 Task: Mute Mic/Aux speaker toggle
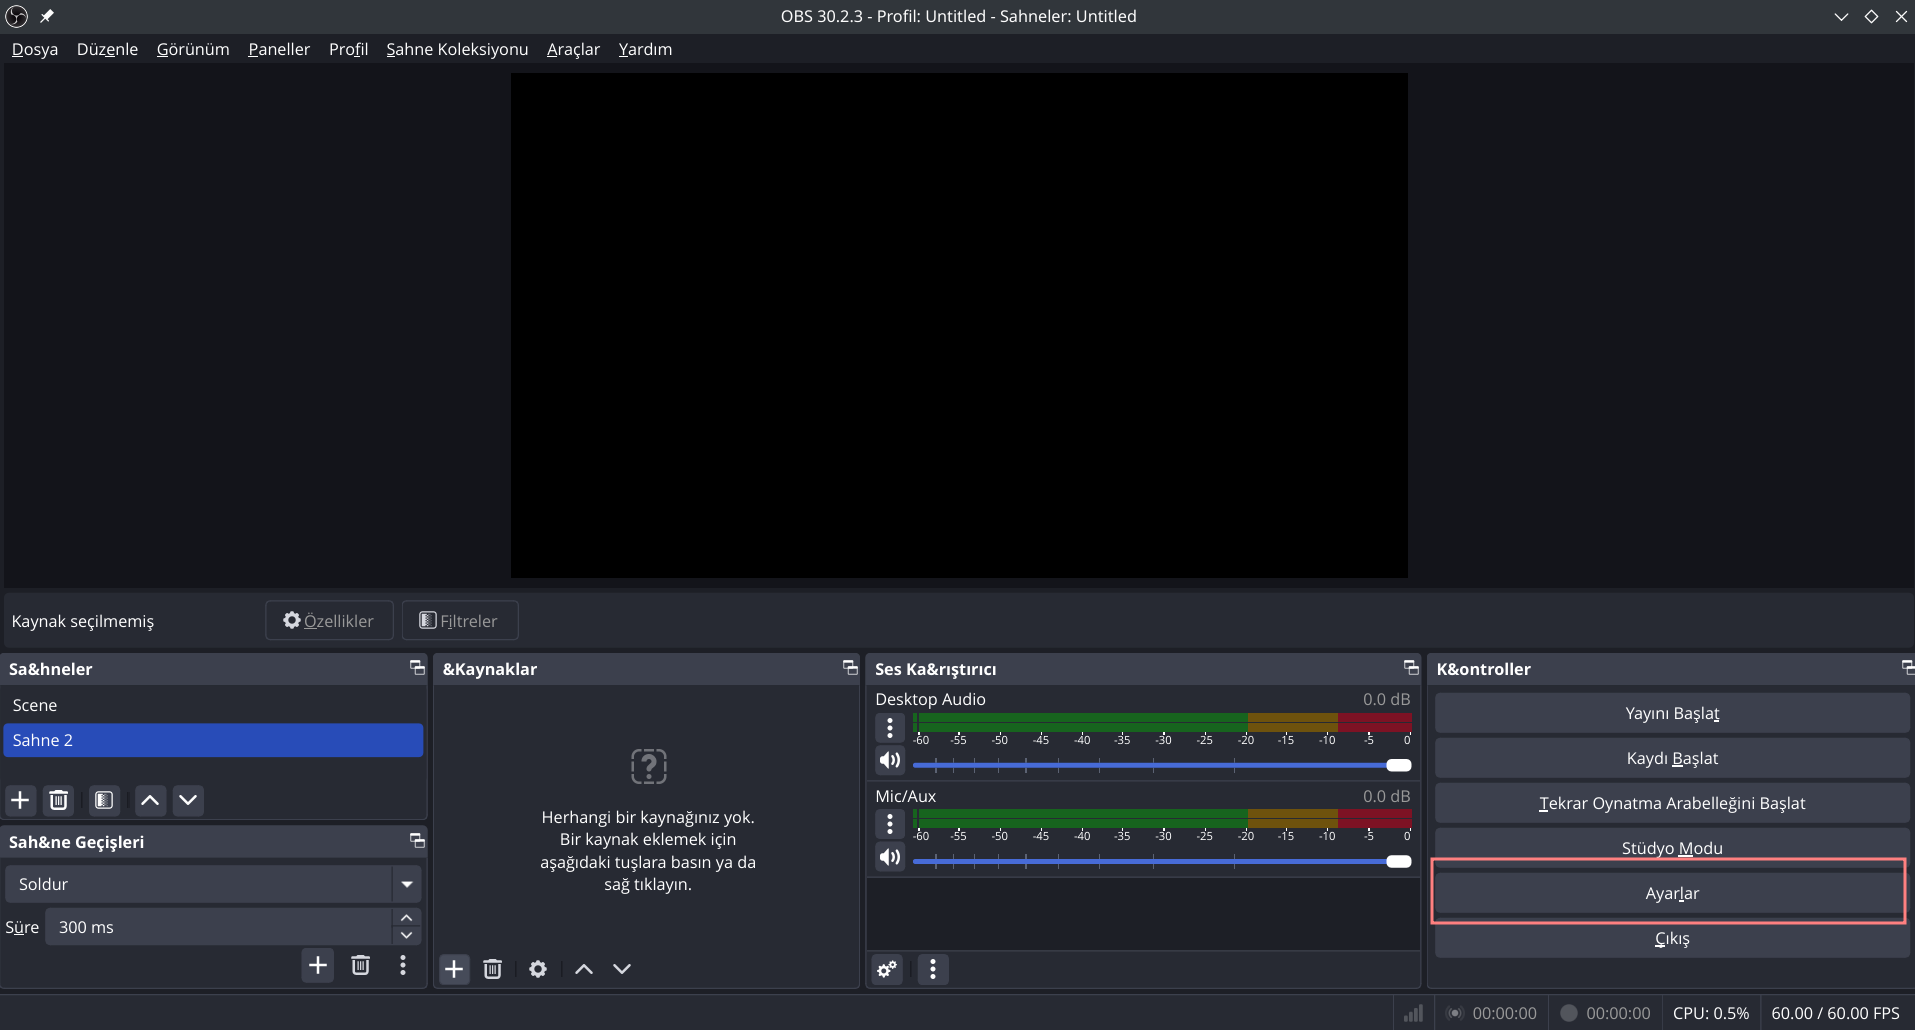(890, 857)
